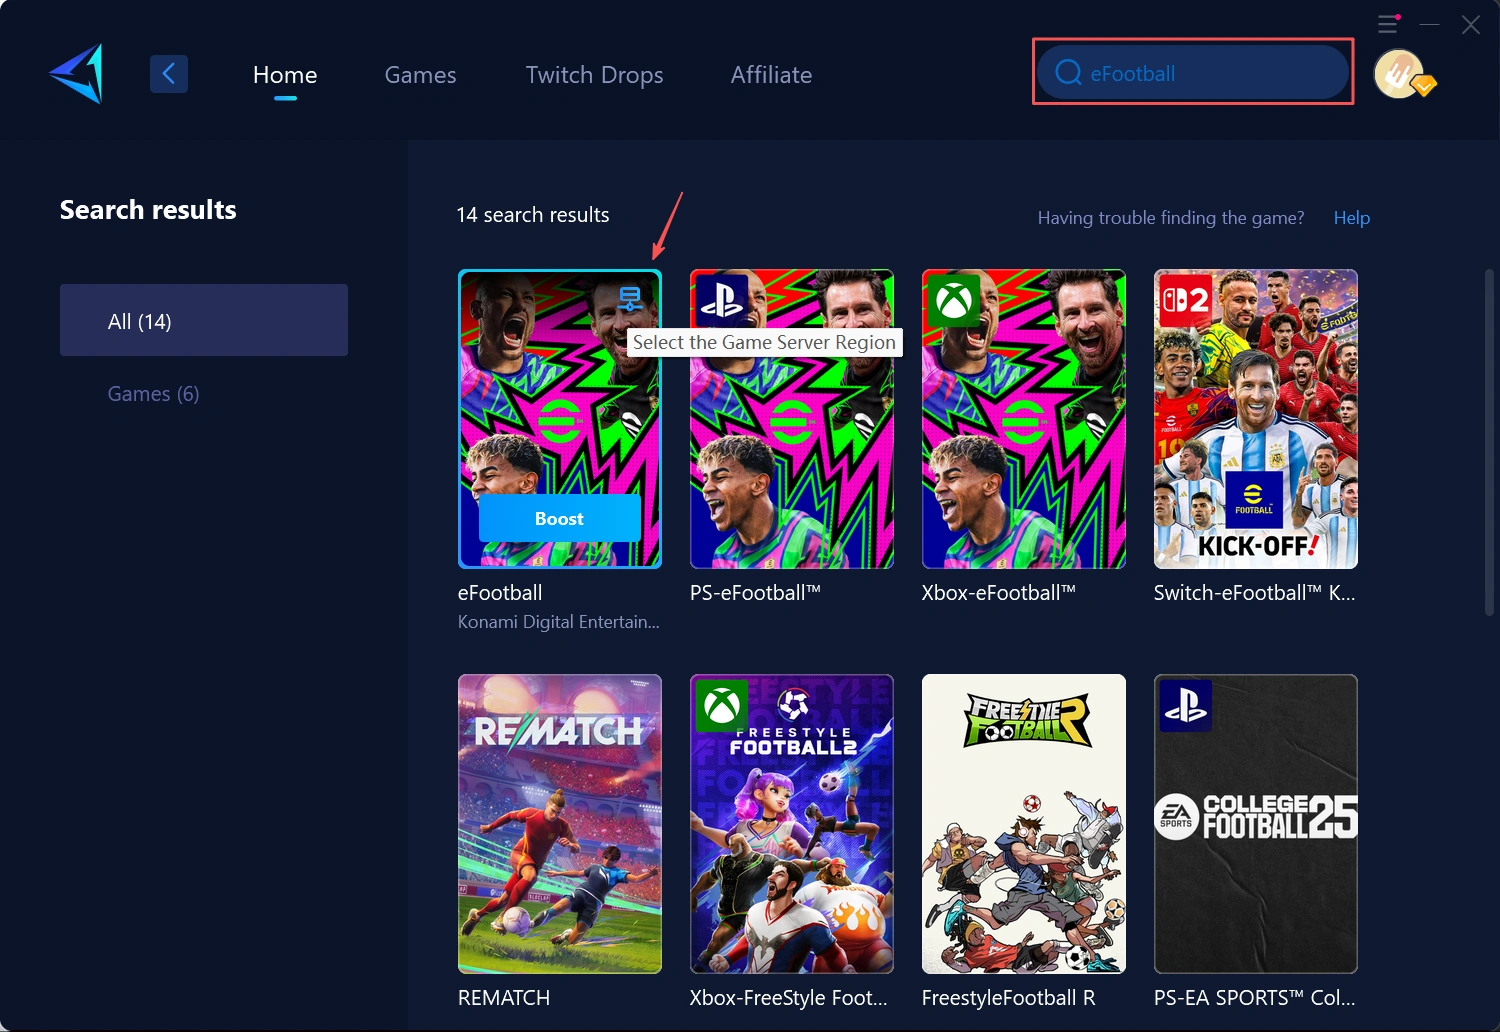Open the Help link

(1352, 217)
